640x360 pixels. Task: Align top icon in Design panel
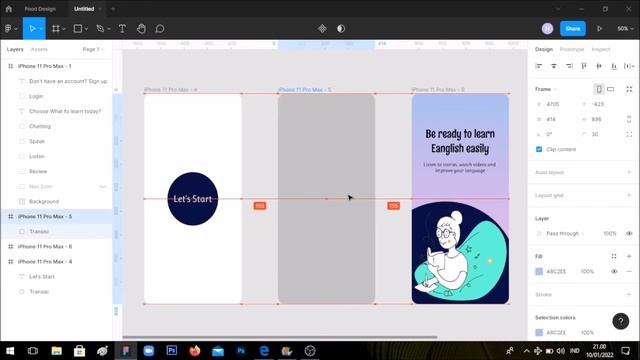pos(584,66)
